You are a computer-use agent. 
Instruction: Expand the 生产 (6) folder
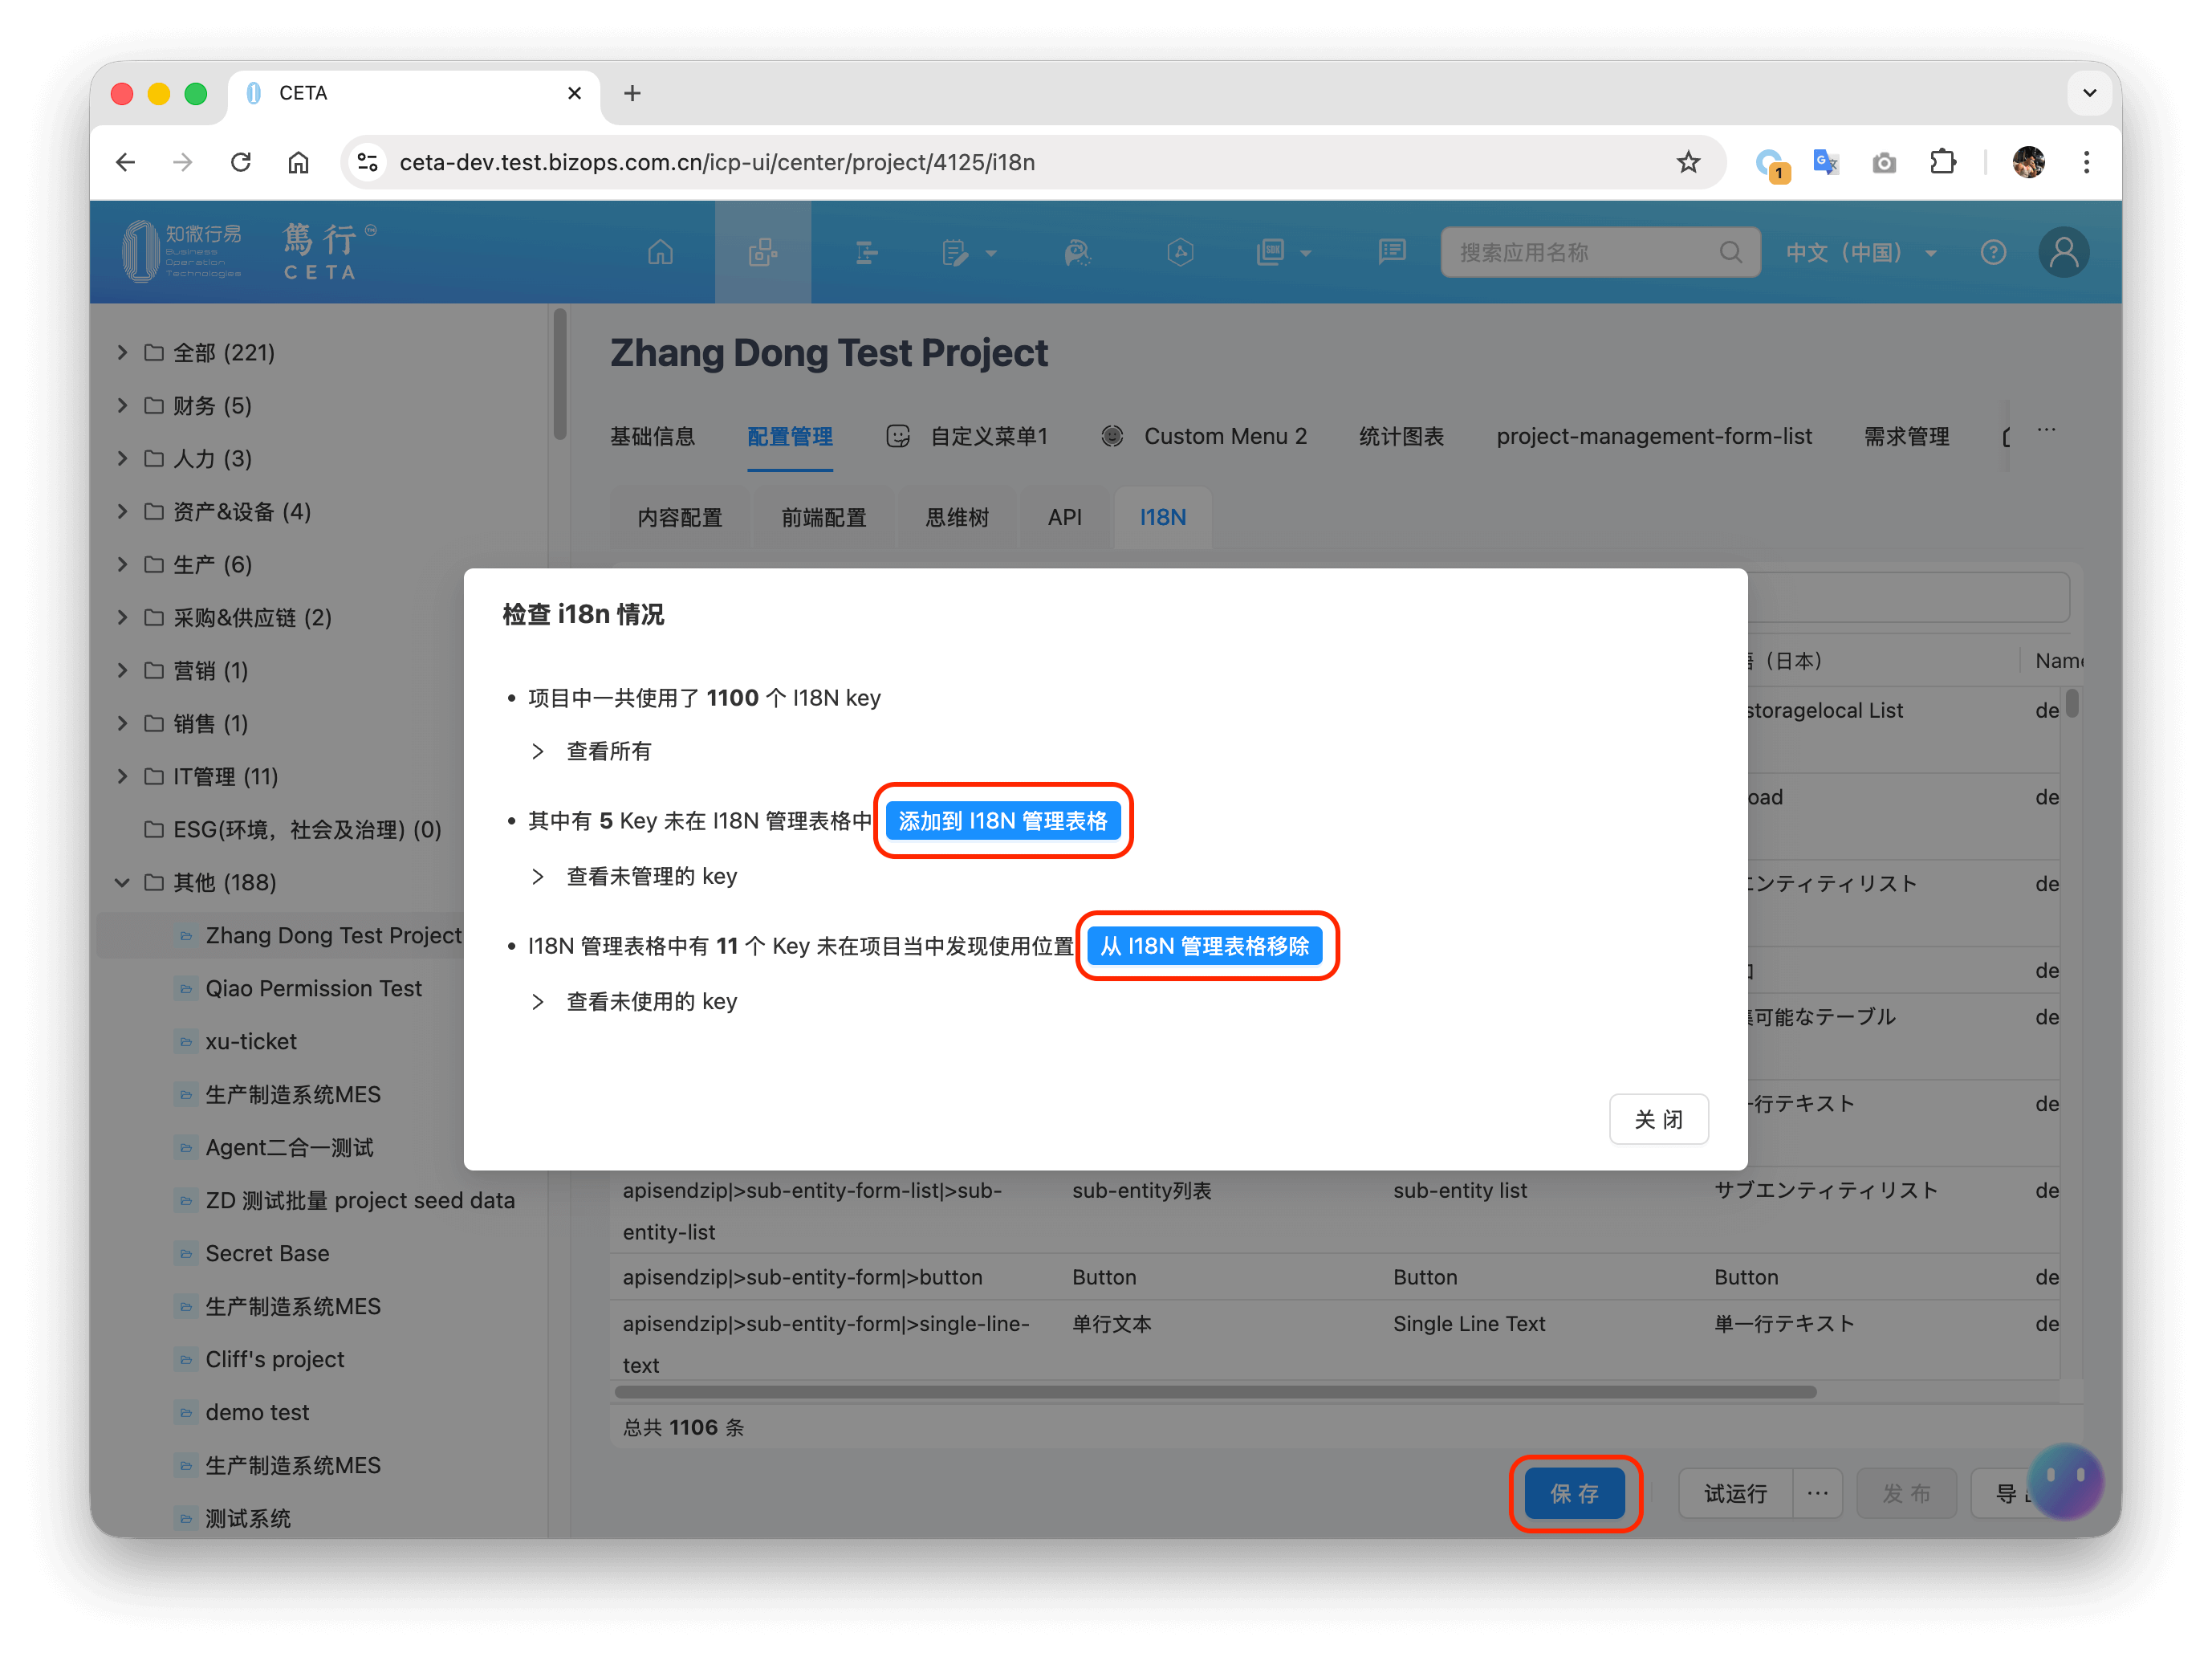122,564
